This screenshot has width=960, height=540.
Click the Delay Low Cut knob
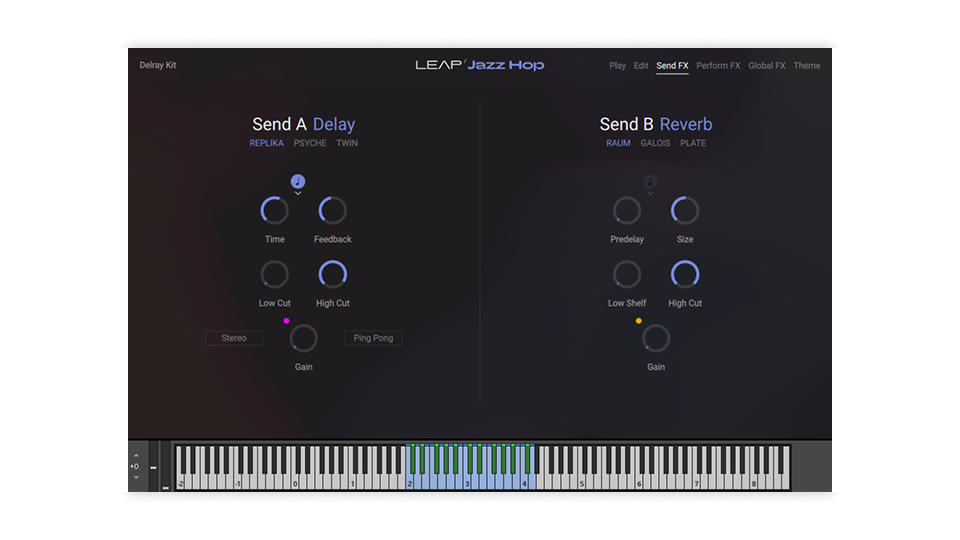tap(274, 274)
